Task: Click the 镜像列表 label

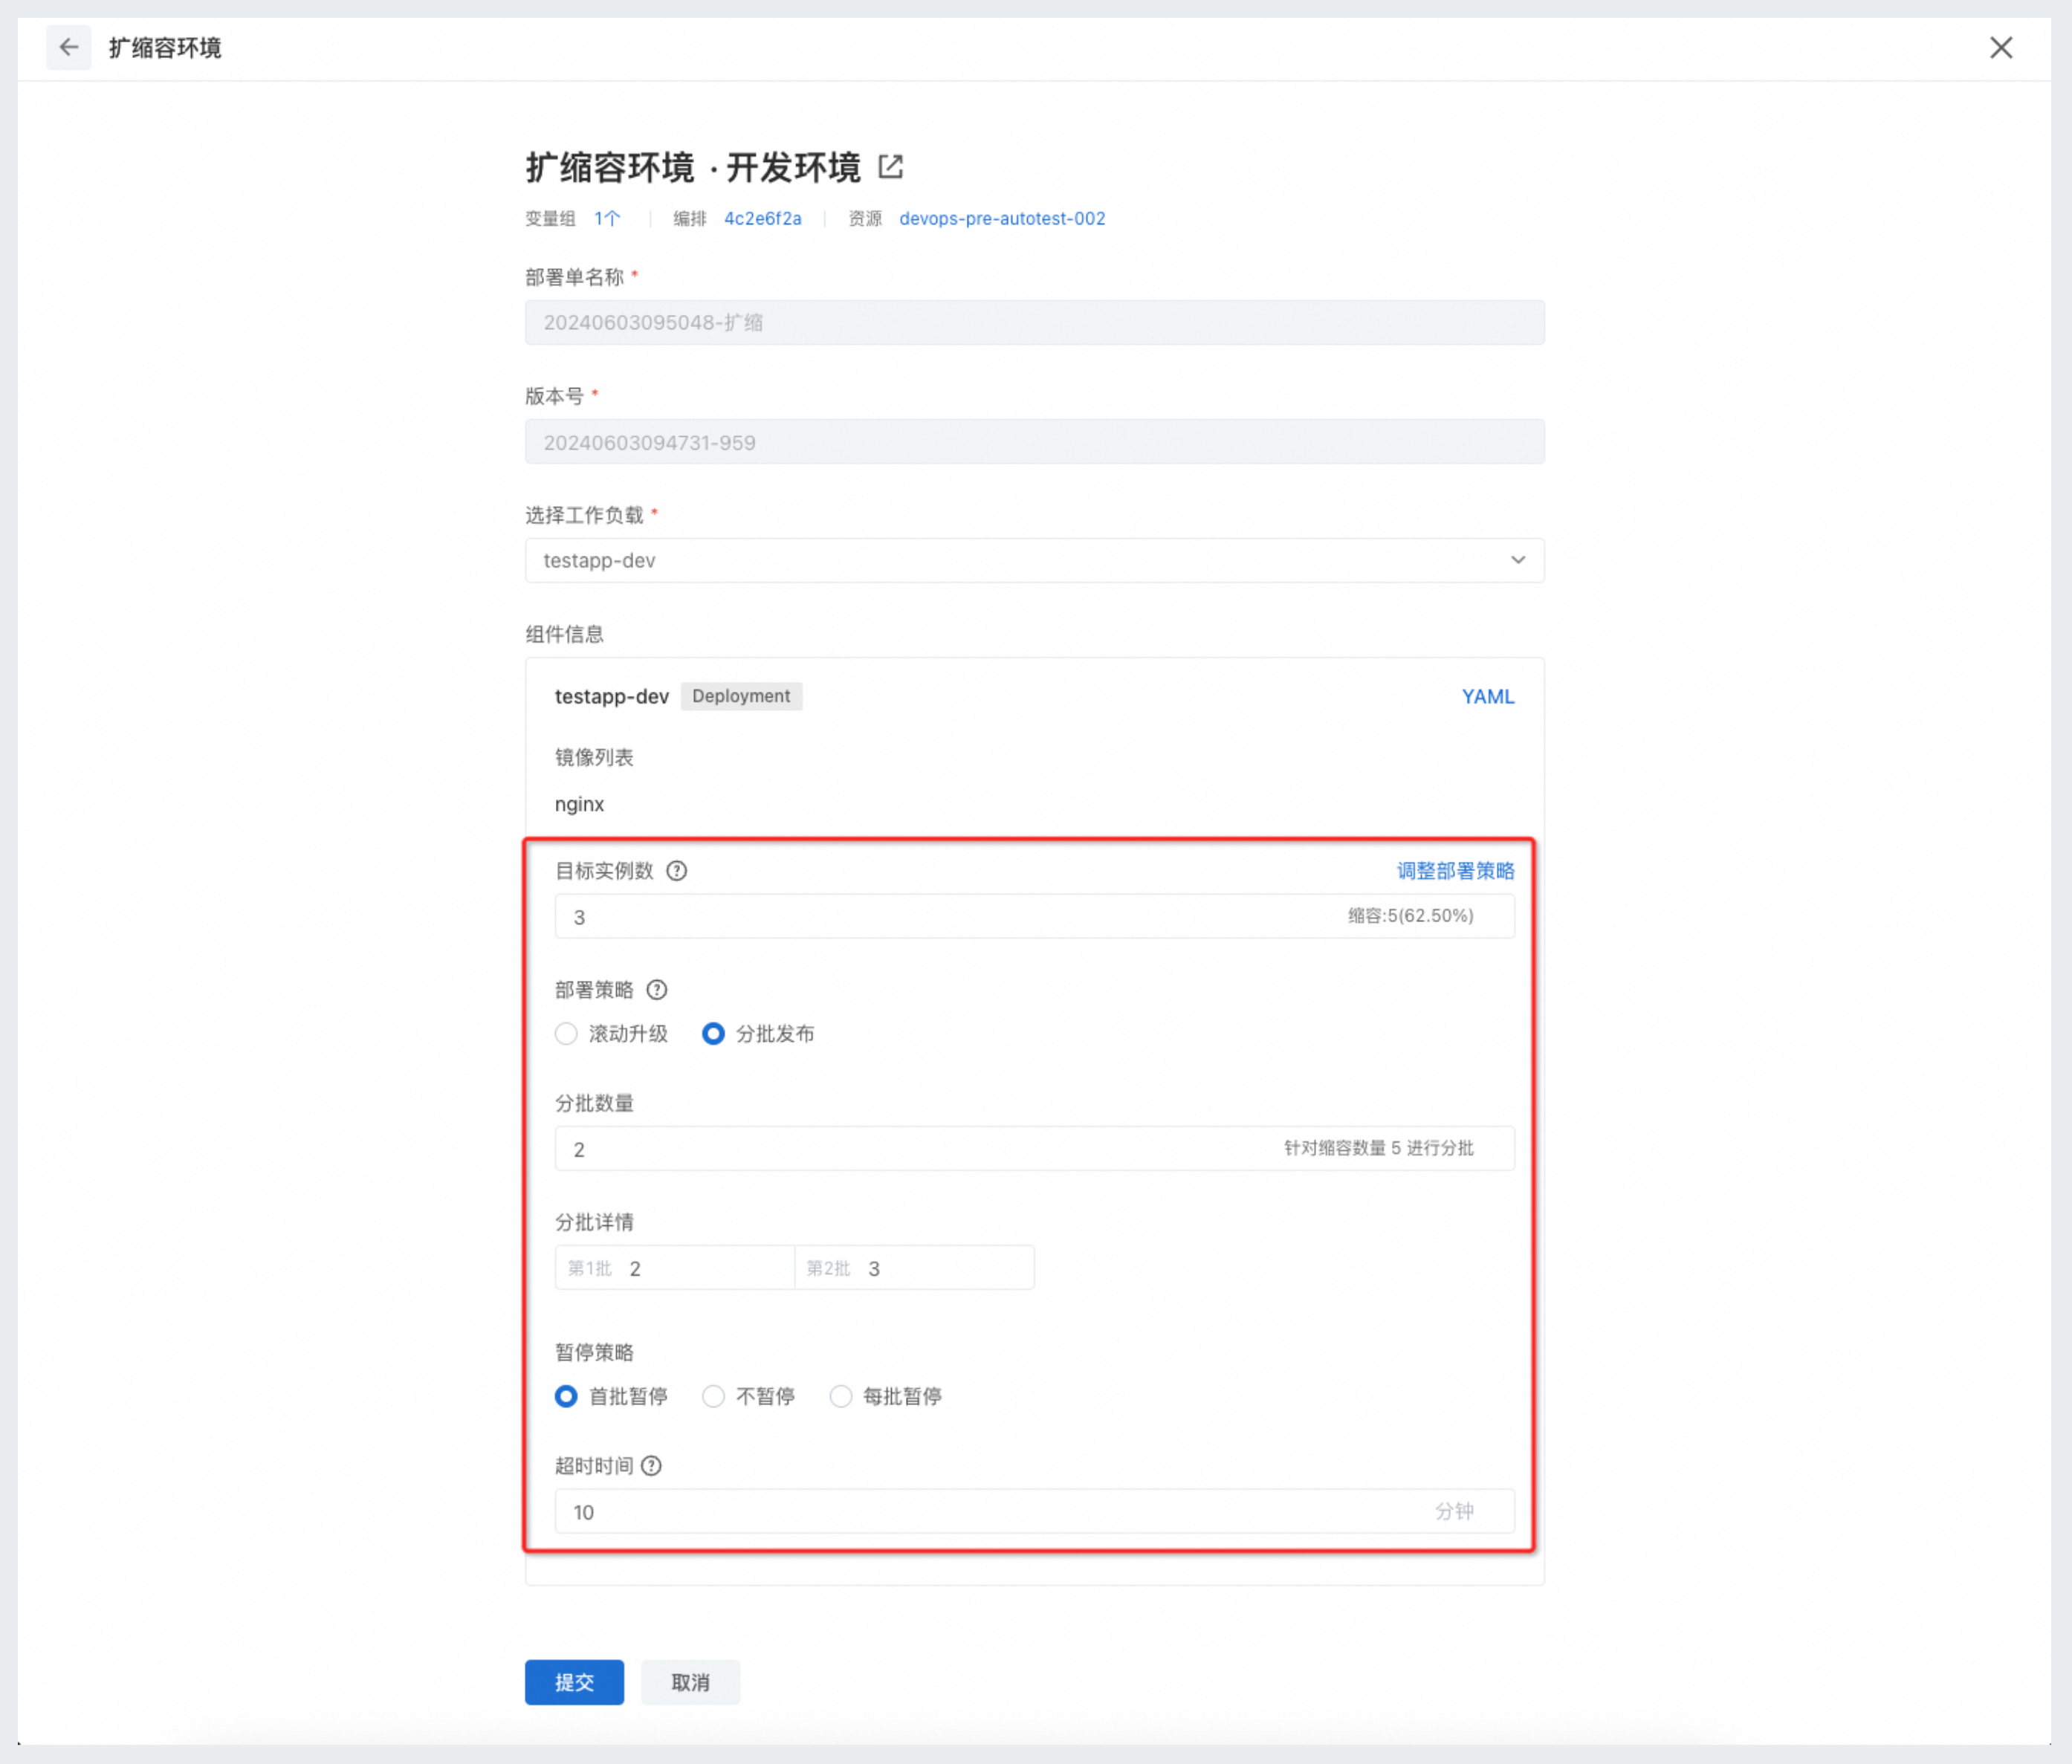Action: pyautogui.click(x=594, y=757)
